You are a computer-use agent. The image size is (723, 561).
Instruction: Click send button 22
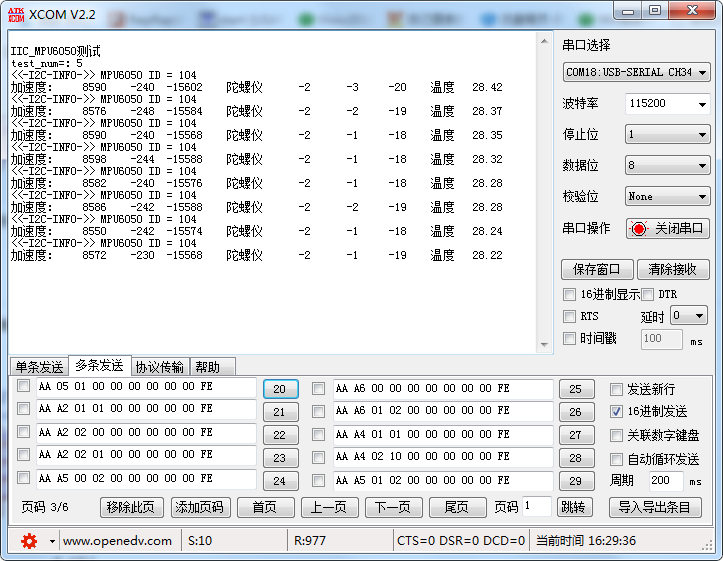(280, 435)
